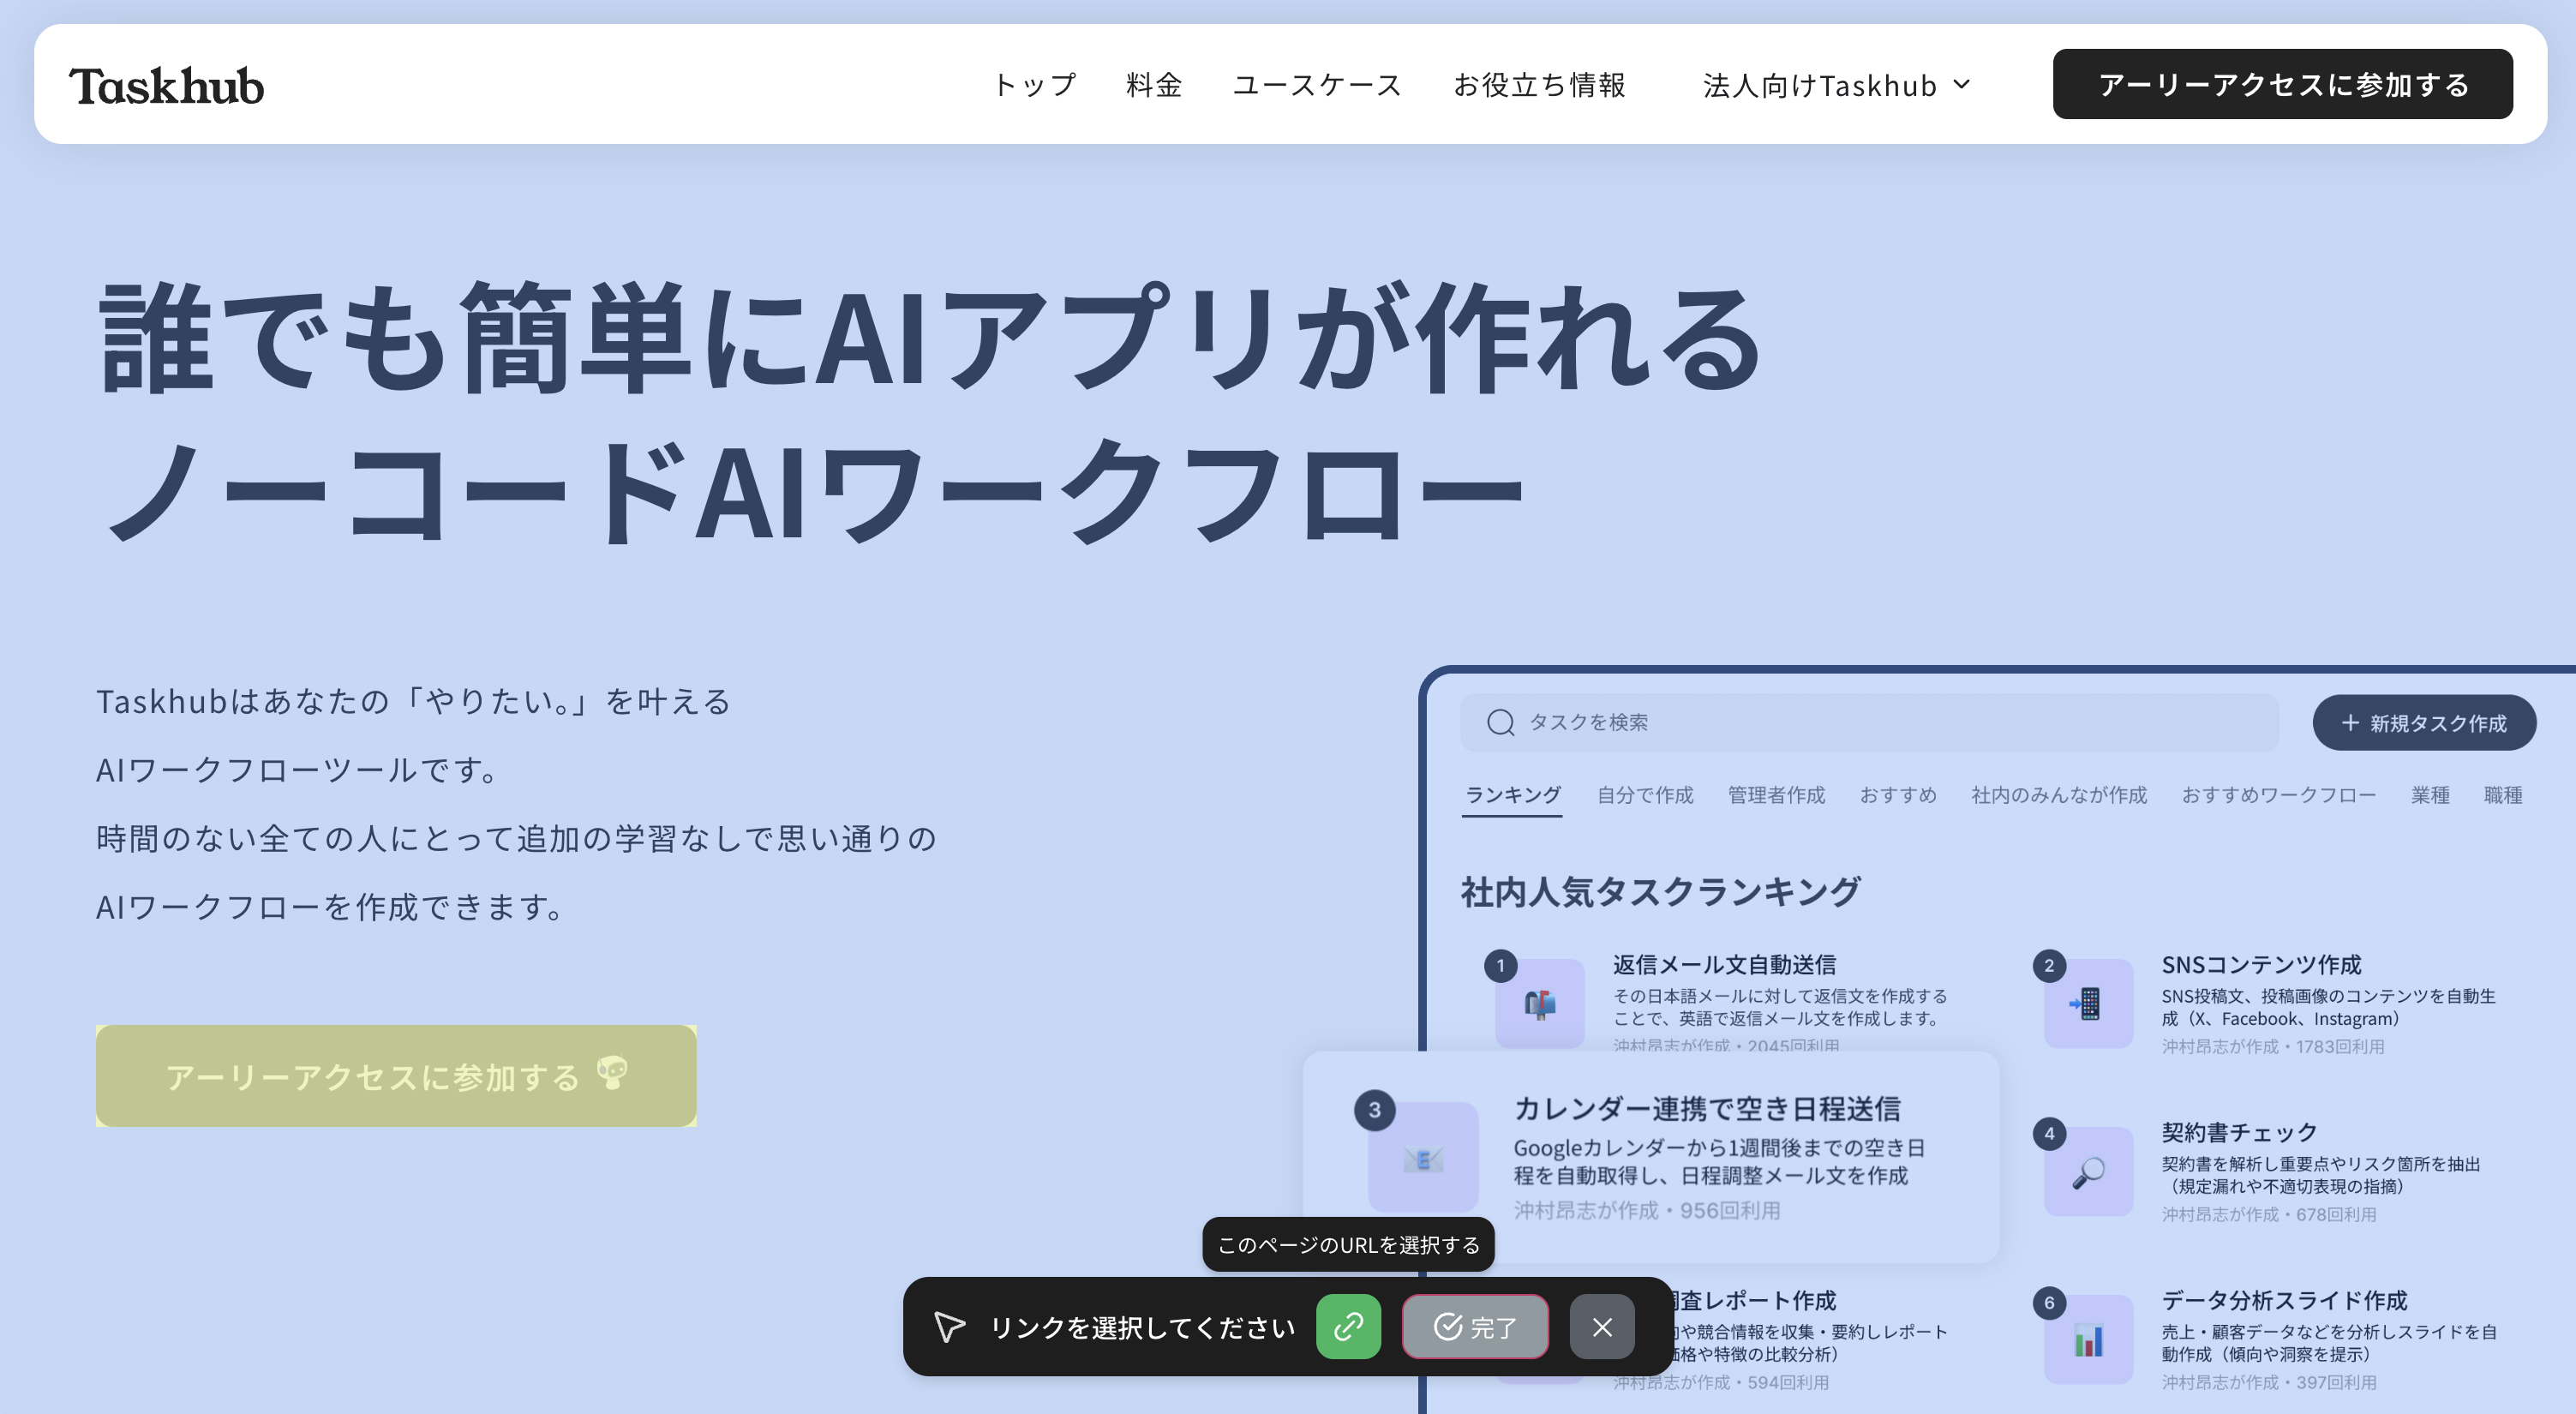Click 社内人気タスクランキング heading
This screenshot has height=1414, width=2576.
coord(1660,890)
